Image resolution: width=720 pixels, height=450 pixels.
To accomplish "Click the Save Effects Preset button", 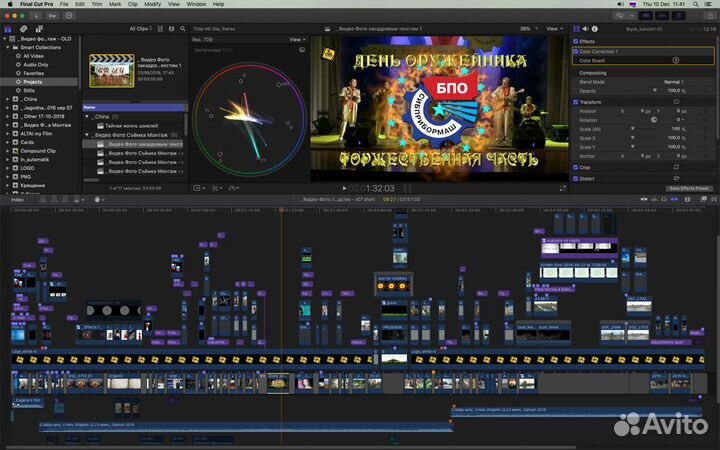I will point(689,188).
